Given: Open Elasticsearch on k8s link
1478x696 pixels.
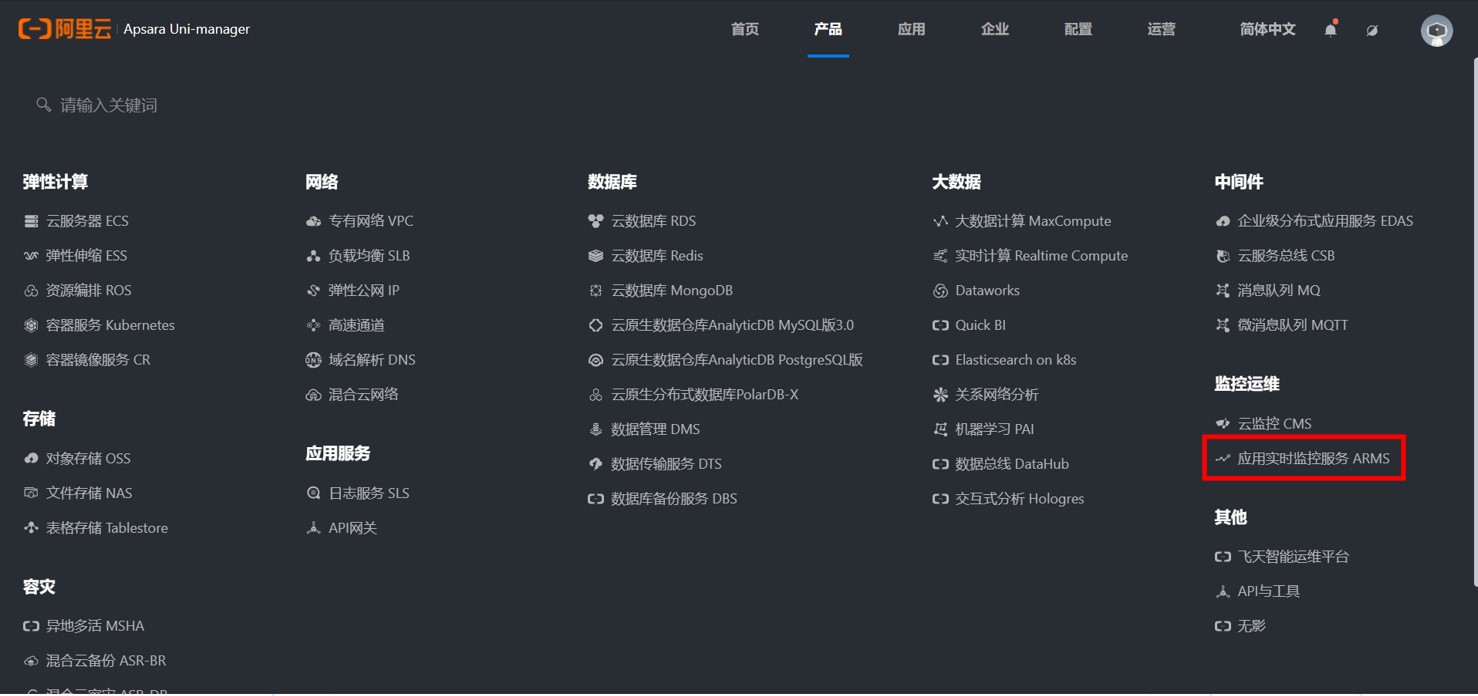Looking at the screenshot, I should (x=1015, y=360).
